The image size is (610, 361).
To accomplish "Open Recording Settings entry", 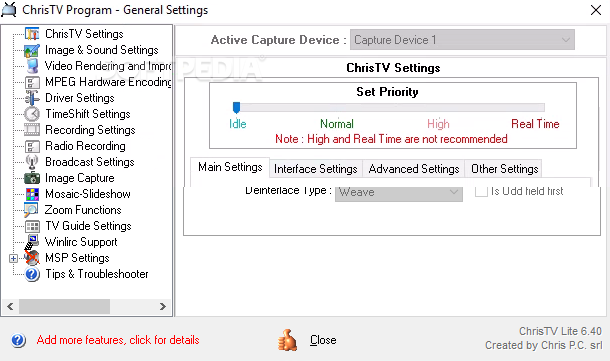I will [90, 130].
